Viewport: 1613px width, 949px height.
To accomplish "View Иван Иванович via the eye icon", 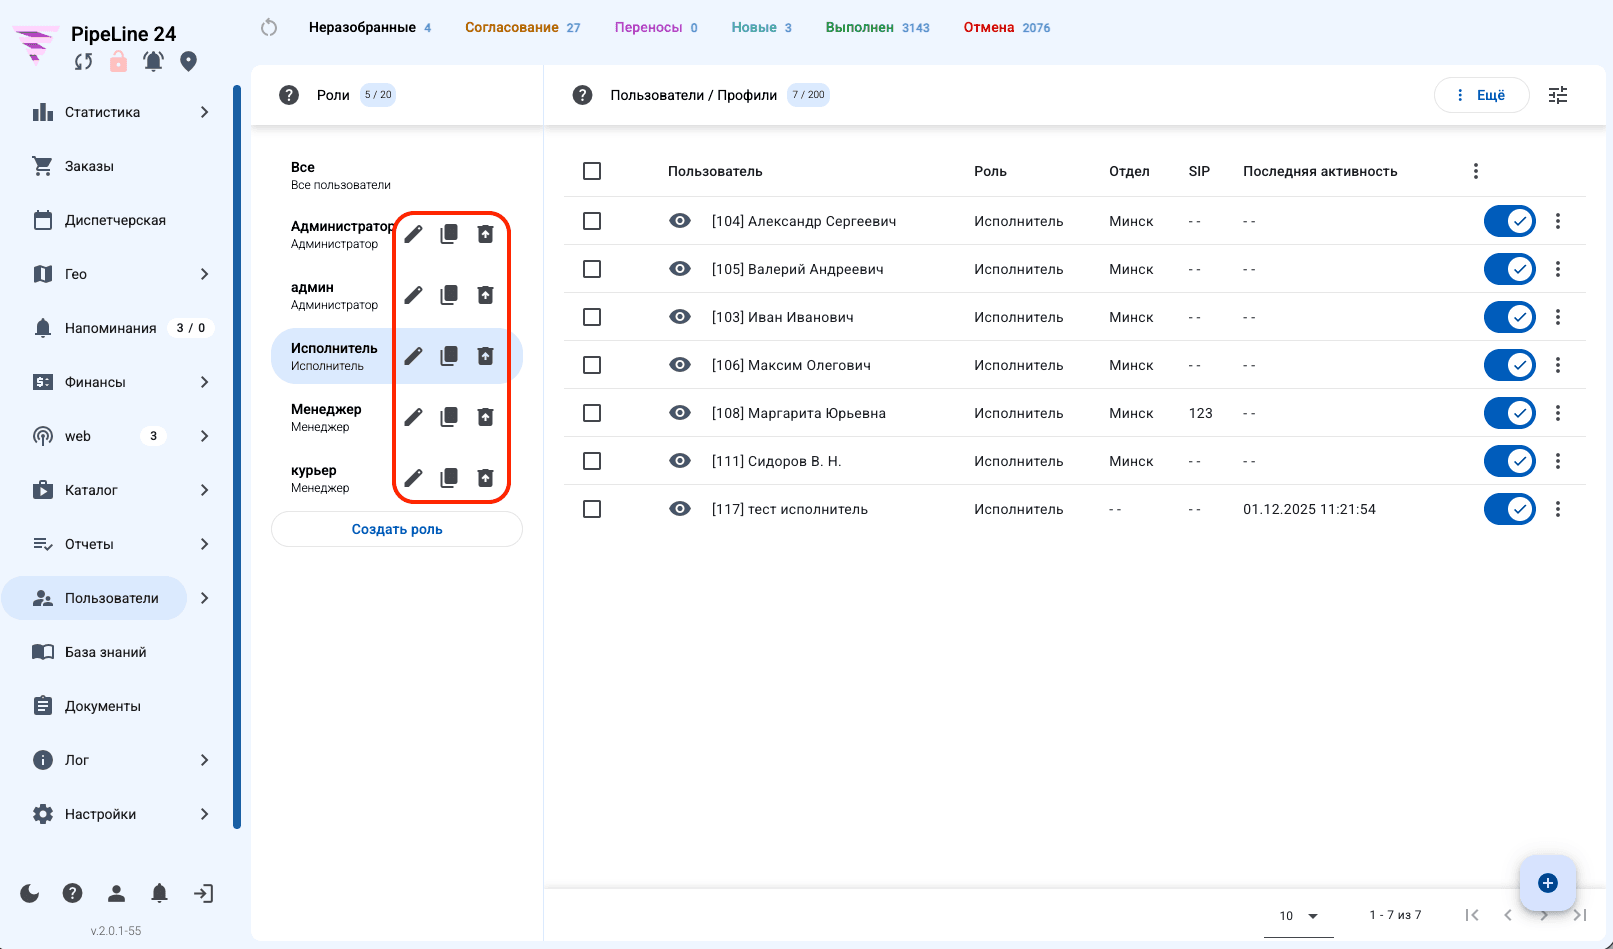I will coord(680,317).
